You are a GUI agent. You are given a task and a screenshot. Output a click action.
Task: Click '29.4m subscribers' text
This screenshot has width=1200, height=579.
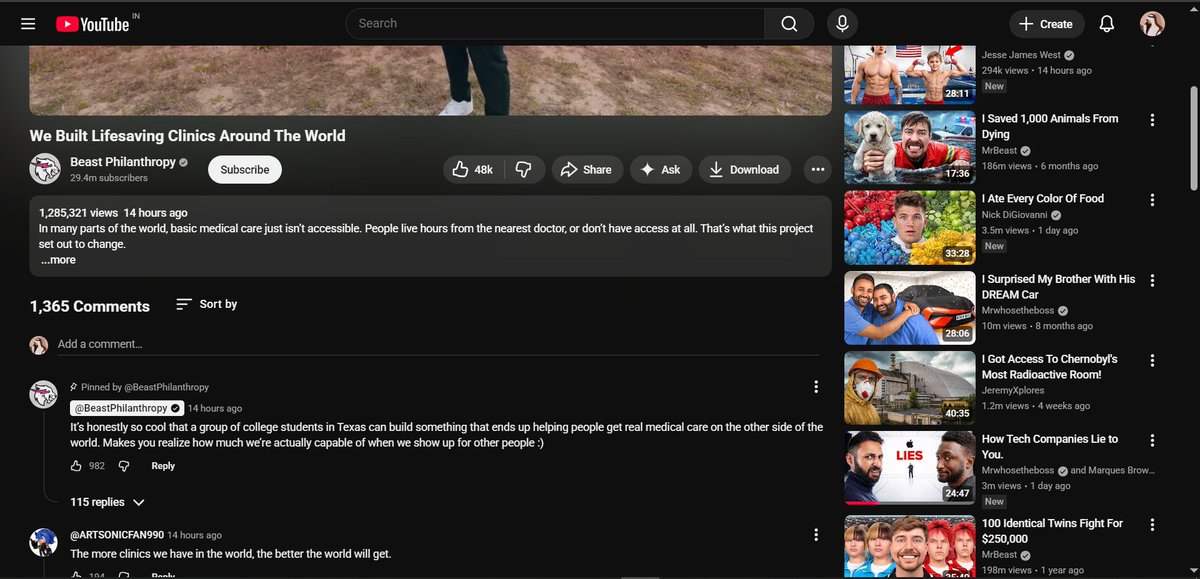click(x=109, y=178)
